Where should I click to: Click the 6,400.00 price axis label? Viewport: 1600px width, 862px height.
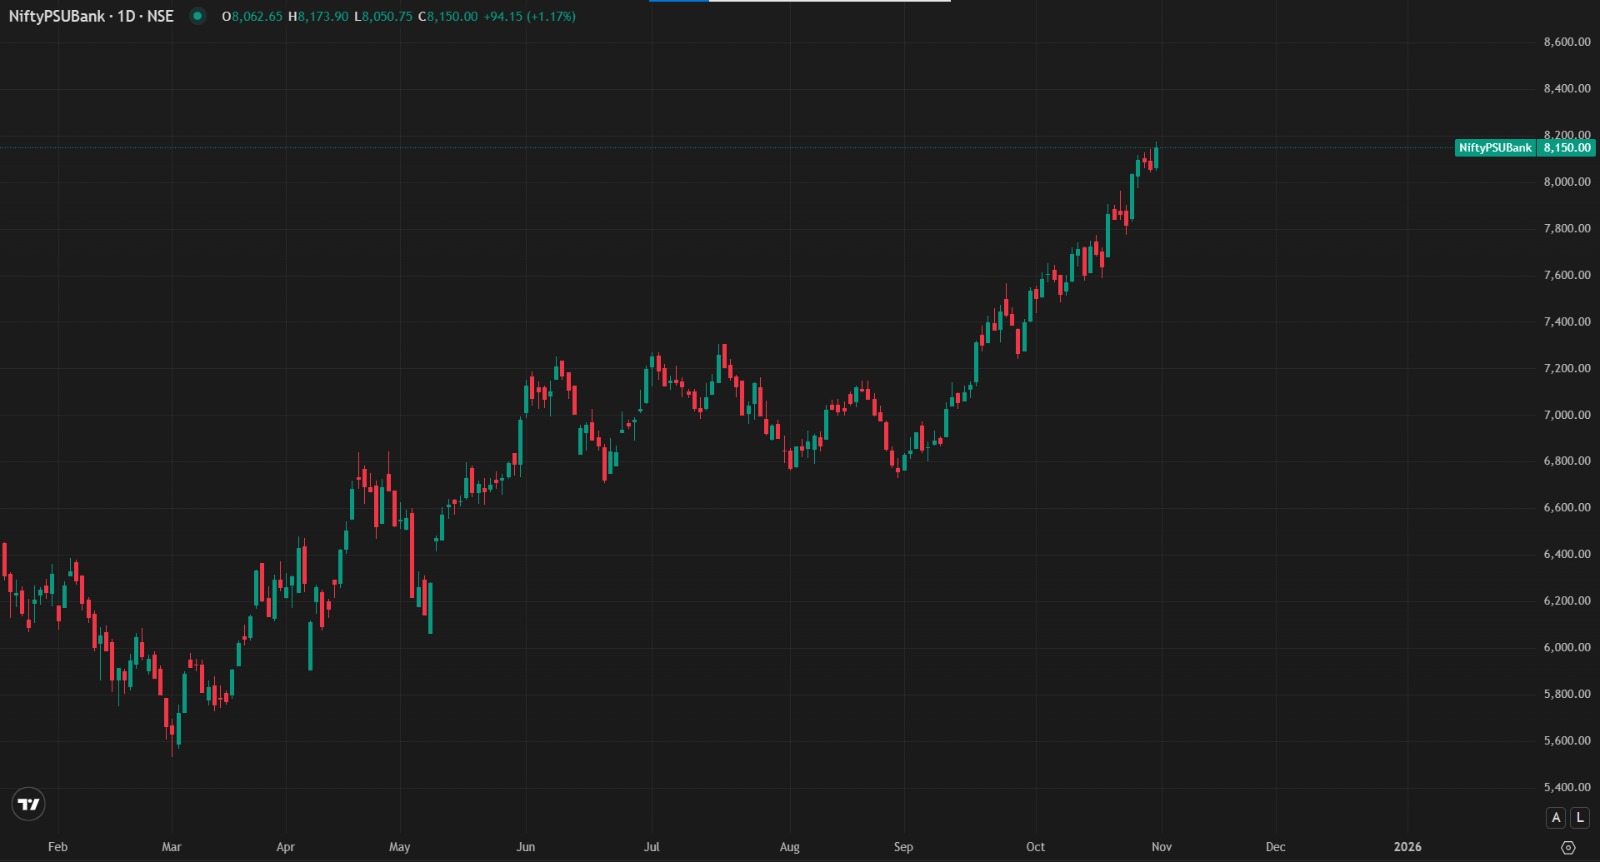click(1567, 554)
